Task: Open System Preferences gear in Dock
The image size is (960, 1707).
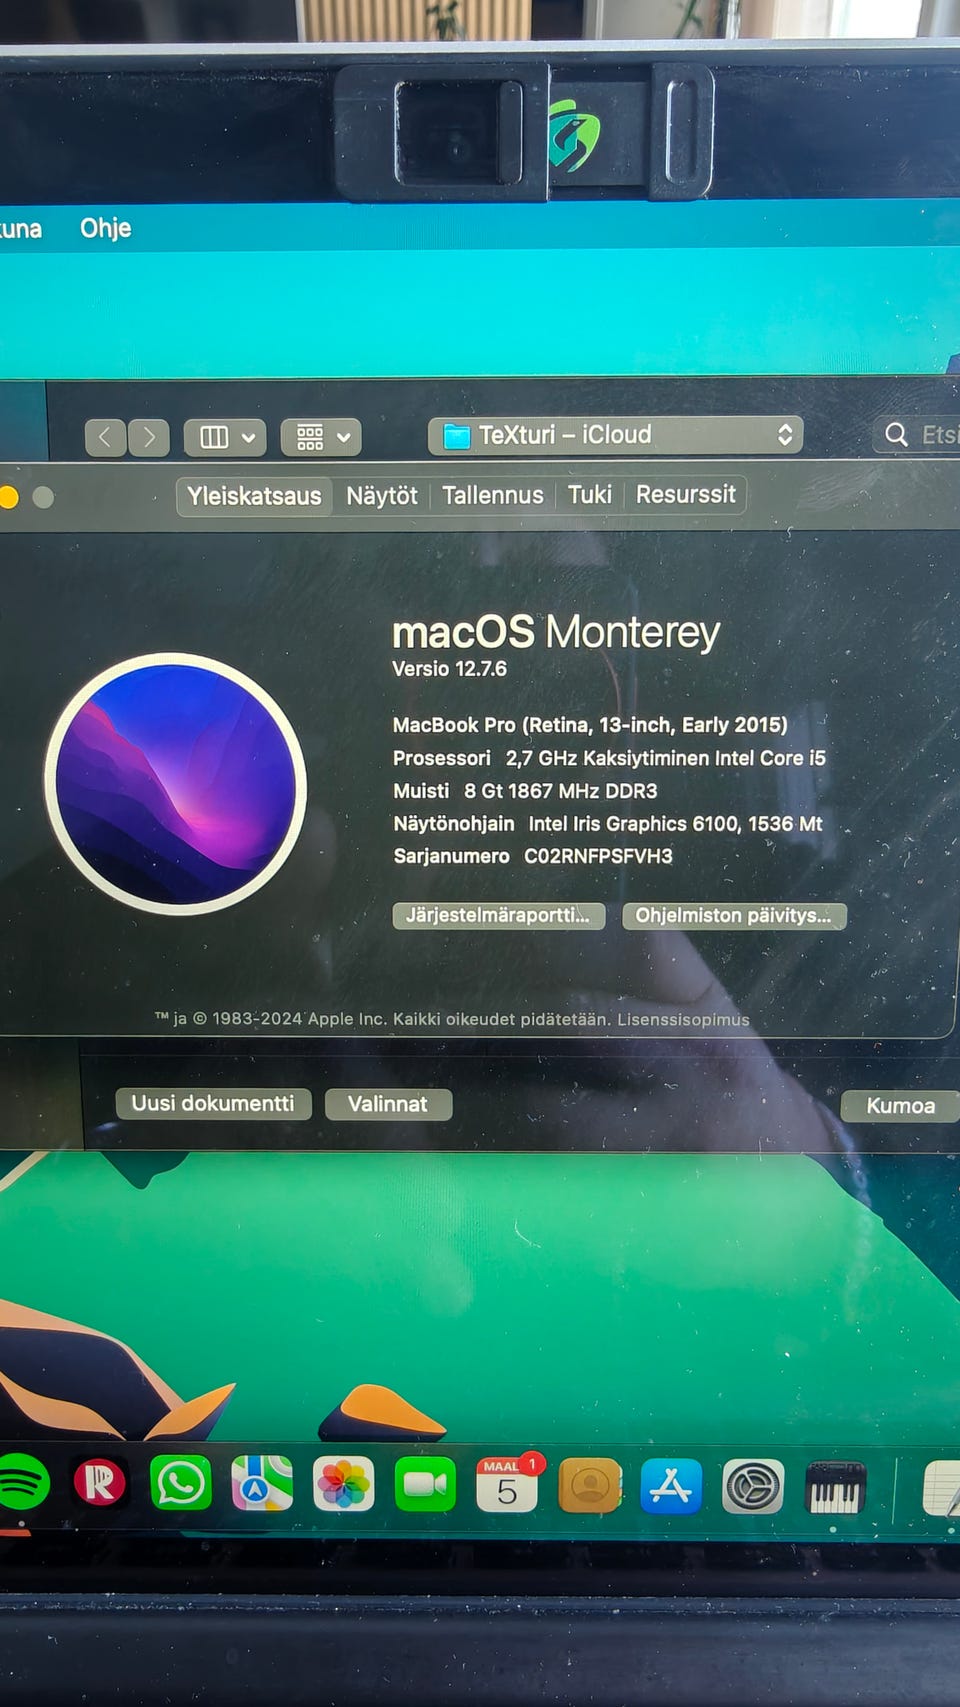Action: pyautogui.click(x=753, y=1487)
